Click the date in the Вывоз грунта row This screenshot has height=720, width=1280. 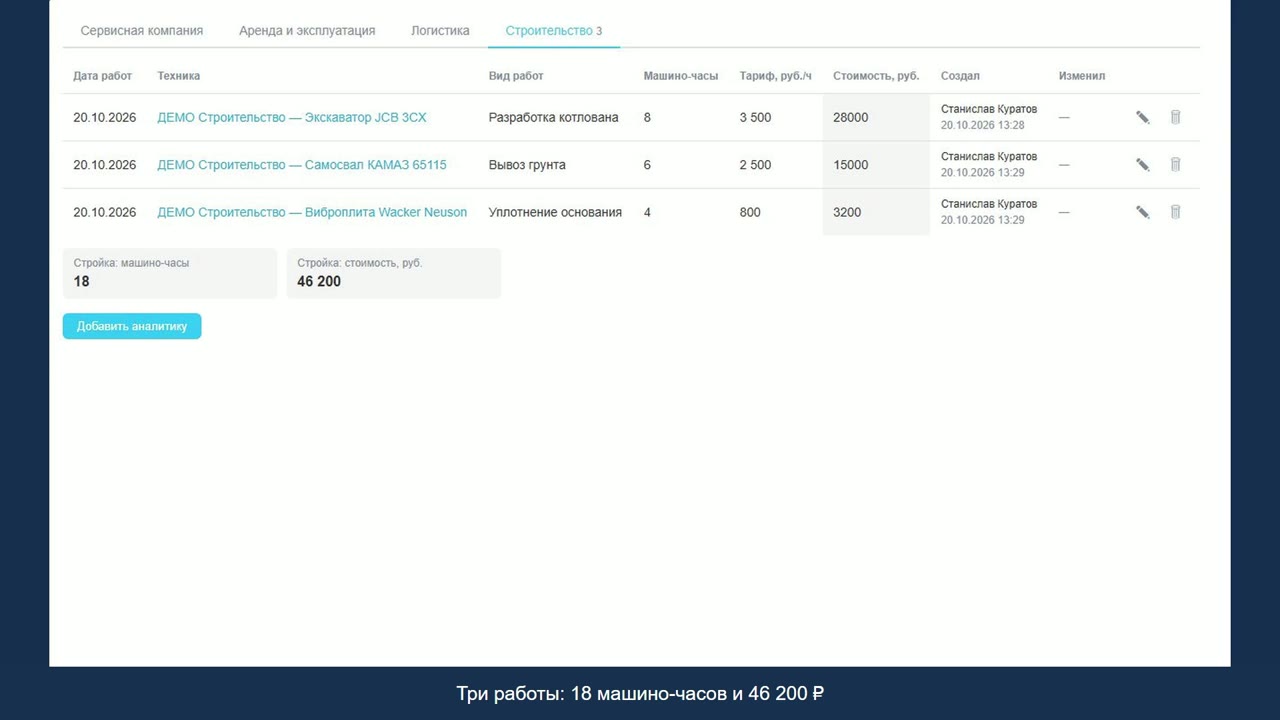pyautogui.click(x=105, y=165)
